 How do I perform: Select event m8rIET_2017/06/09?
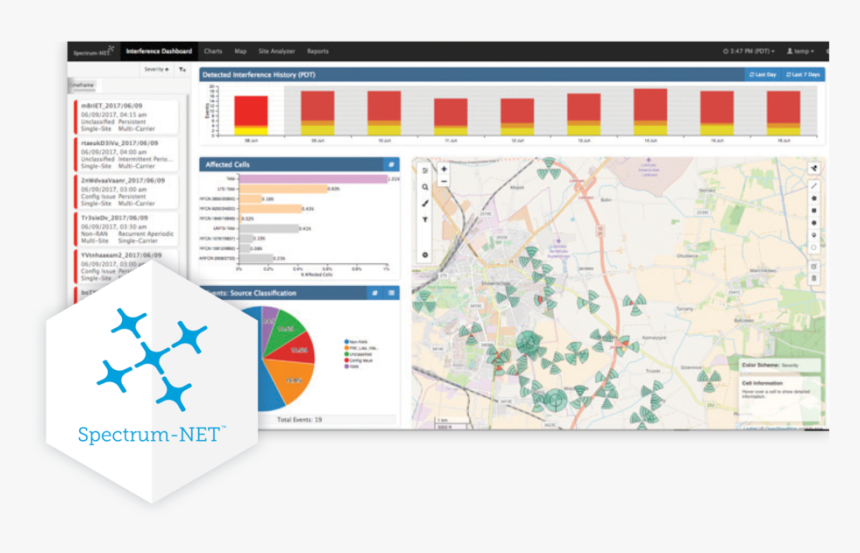[x=127, y=117]
